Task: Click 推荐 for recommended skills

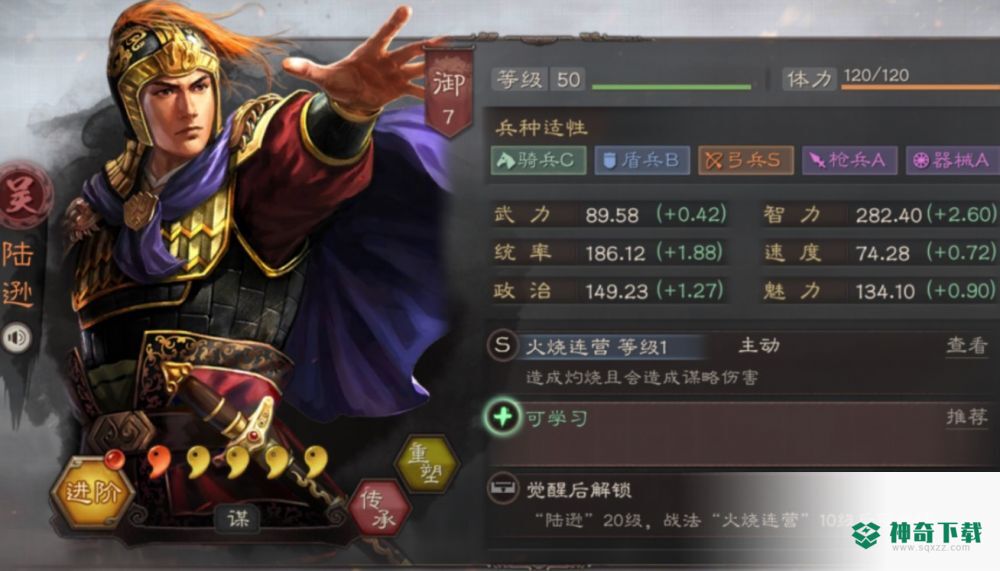Action: click(967, 417)
